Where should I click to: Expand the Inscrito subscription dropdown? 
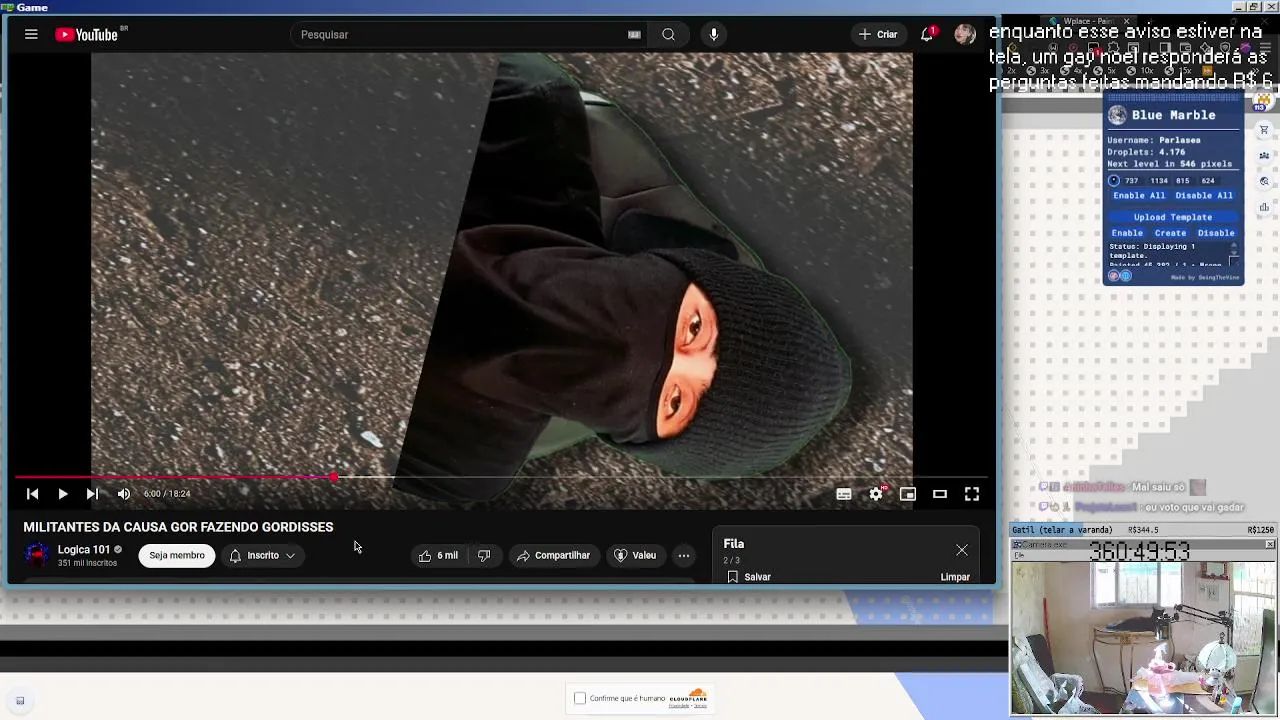263,555
